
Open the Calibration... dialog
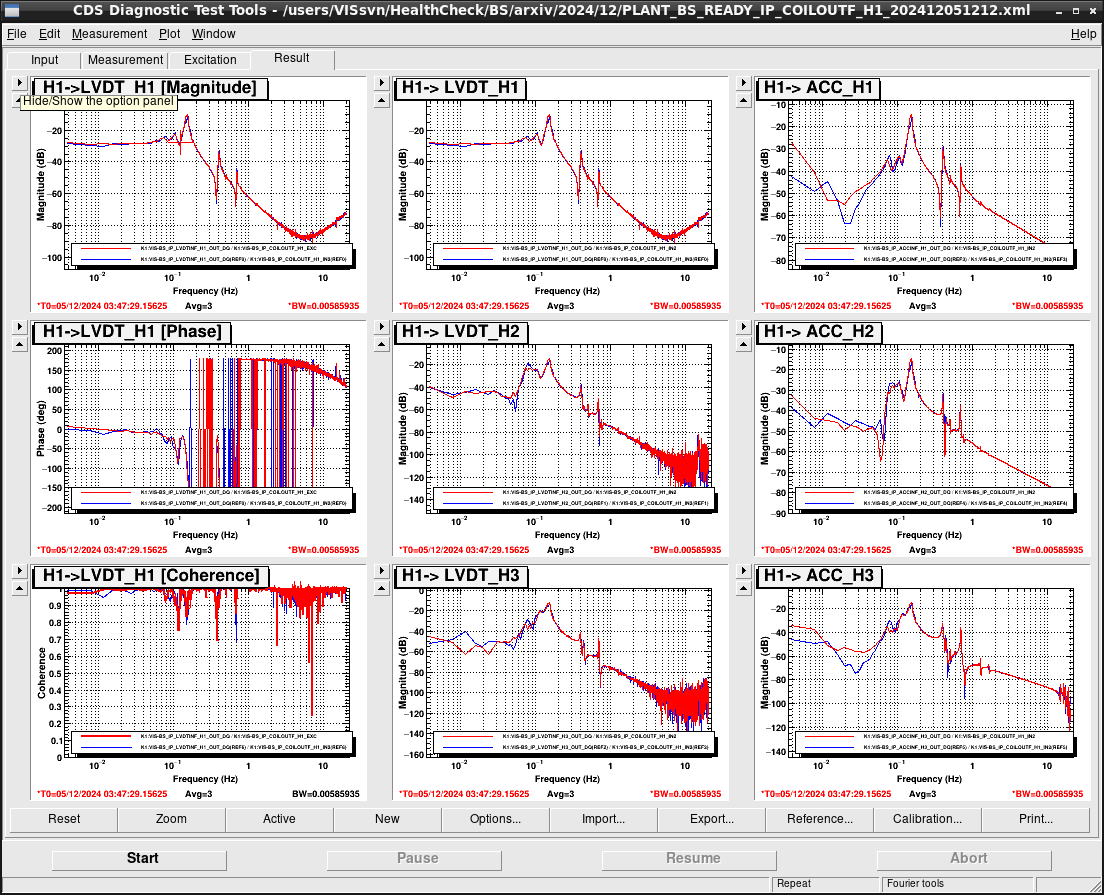[927, 819]
